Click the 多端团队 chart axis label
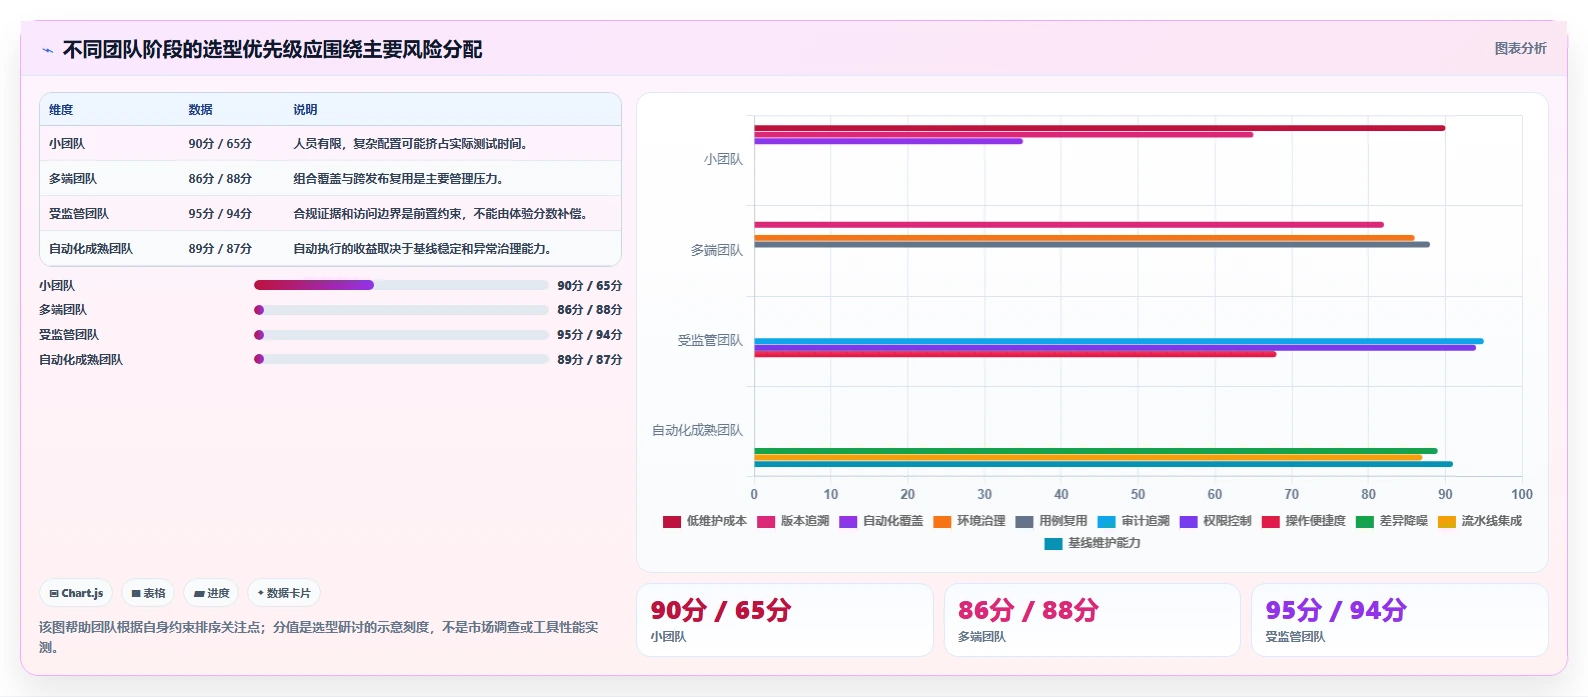Viewport: 1588px width, 697px height. tap(717, 250)
